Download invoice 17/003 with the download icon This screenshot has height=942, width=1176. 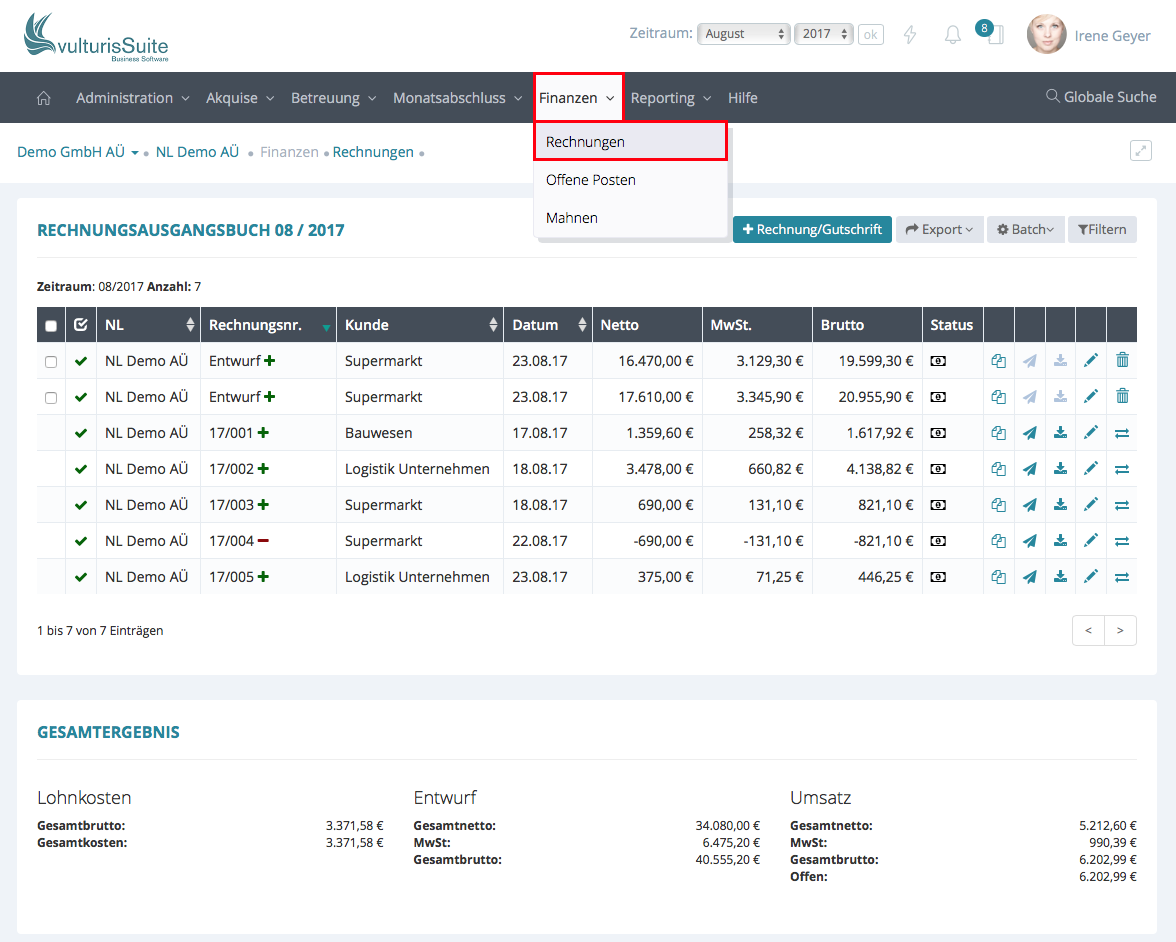point(1060,505)
